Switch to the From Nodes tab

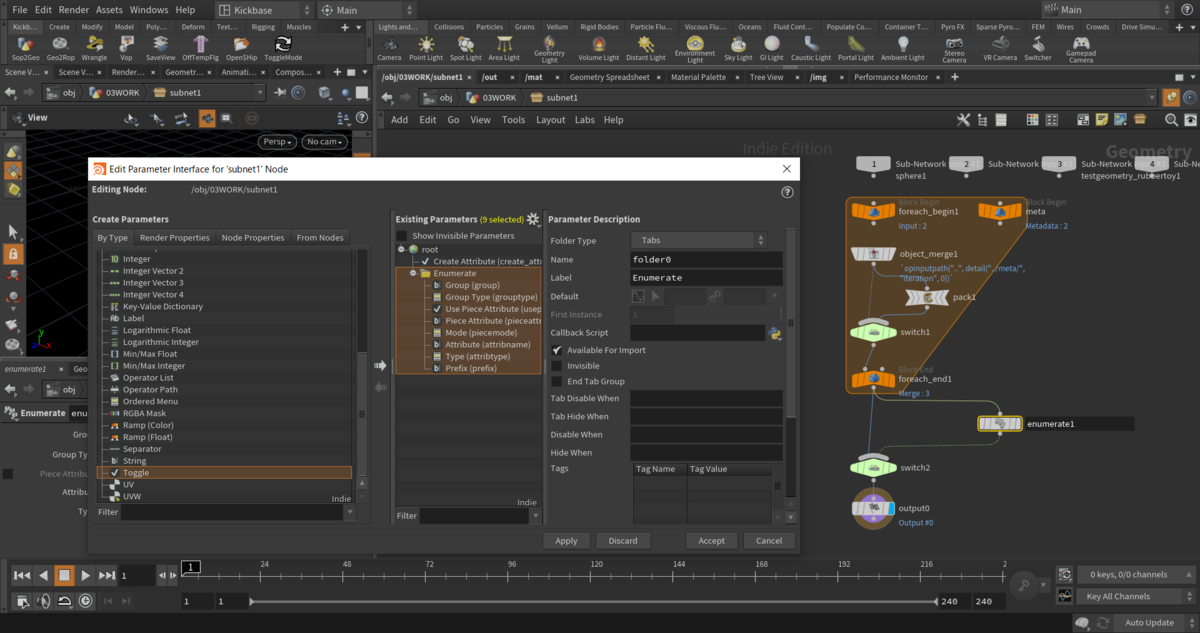pyautogui.click(x=320, y=238)
